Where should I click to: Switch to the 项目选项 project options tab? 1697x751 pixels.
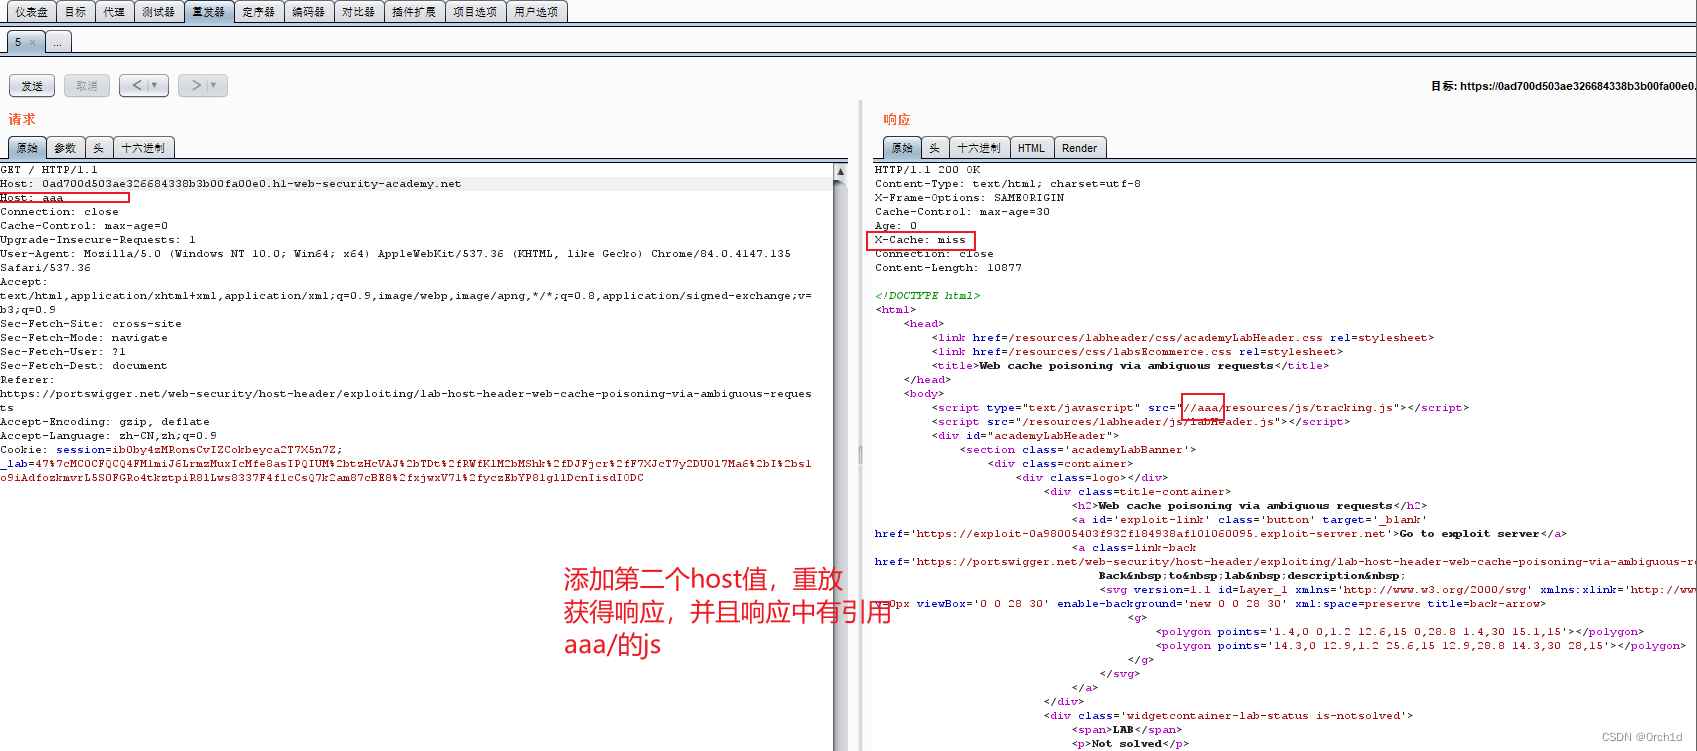tap(475, 12)
